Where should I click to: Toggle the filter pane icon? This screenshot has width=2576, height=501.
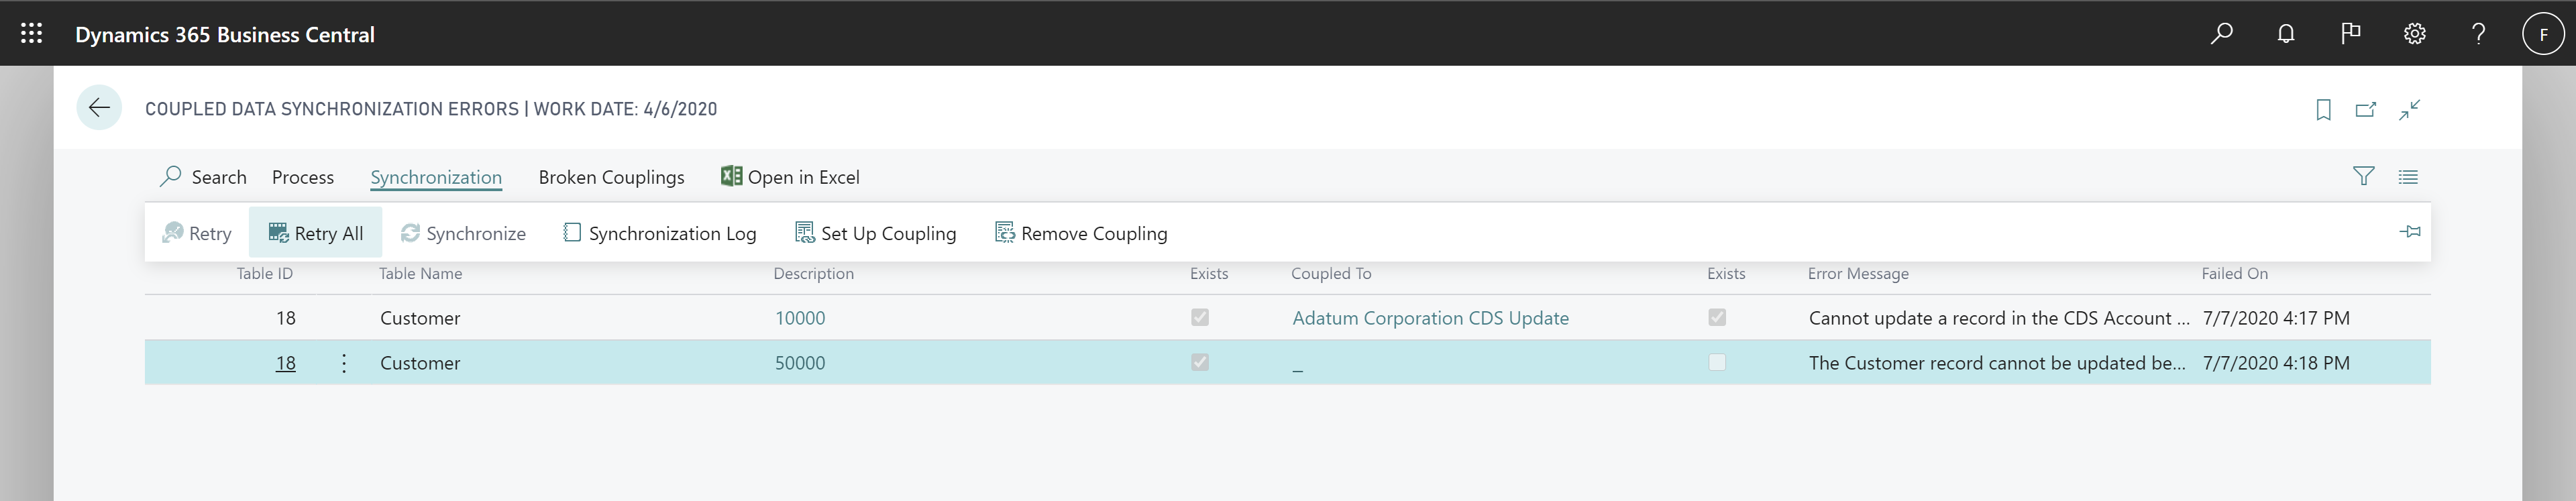[2364, 176]
